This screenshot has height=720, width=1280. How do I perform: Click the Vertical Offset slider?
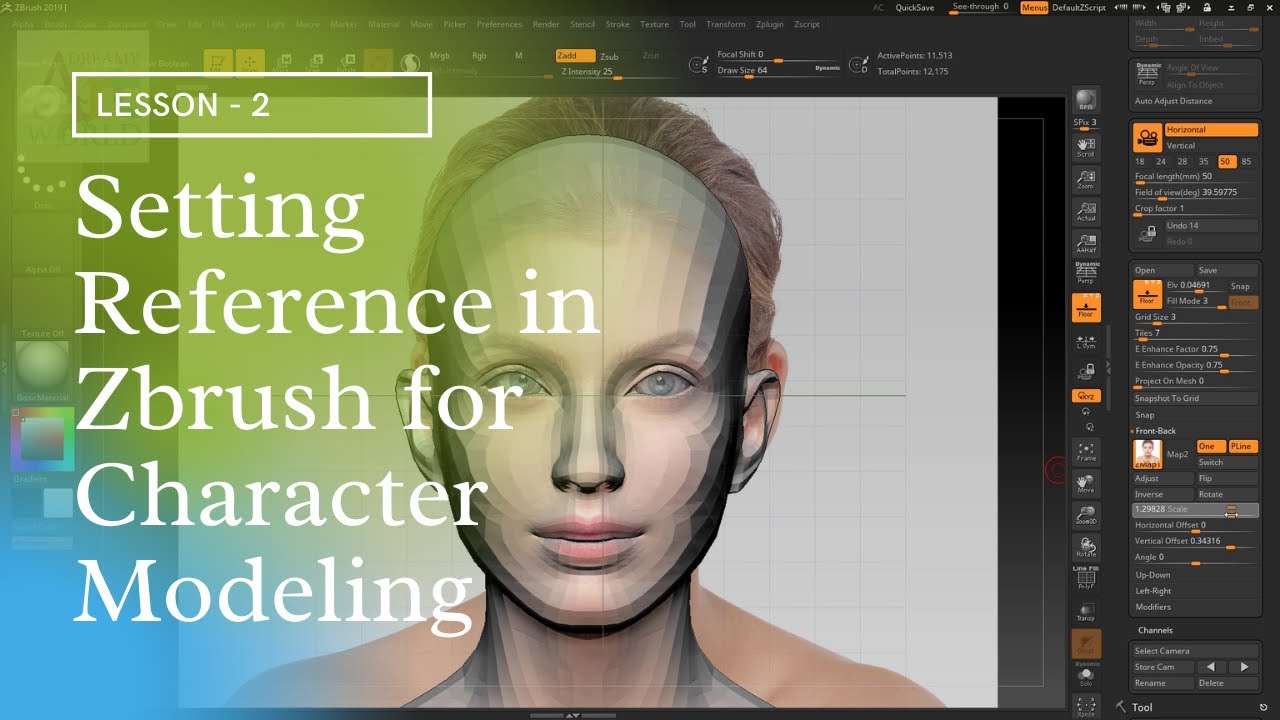point(1195,542)
